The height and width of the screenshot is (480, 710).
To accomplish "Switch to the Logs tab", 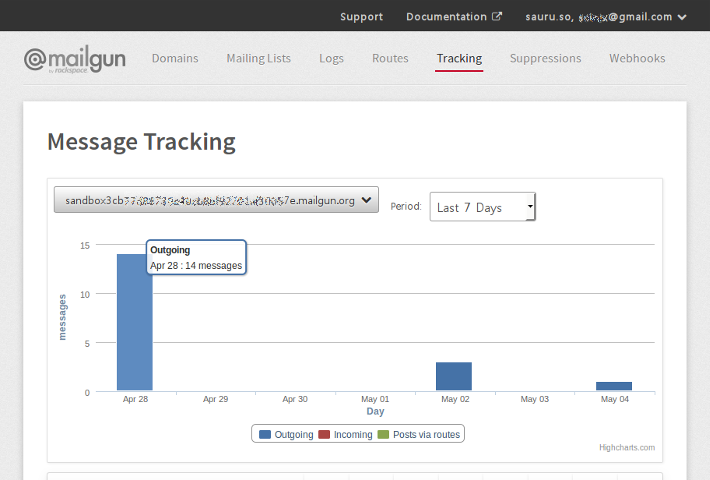I will (331, 58).
